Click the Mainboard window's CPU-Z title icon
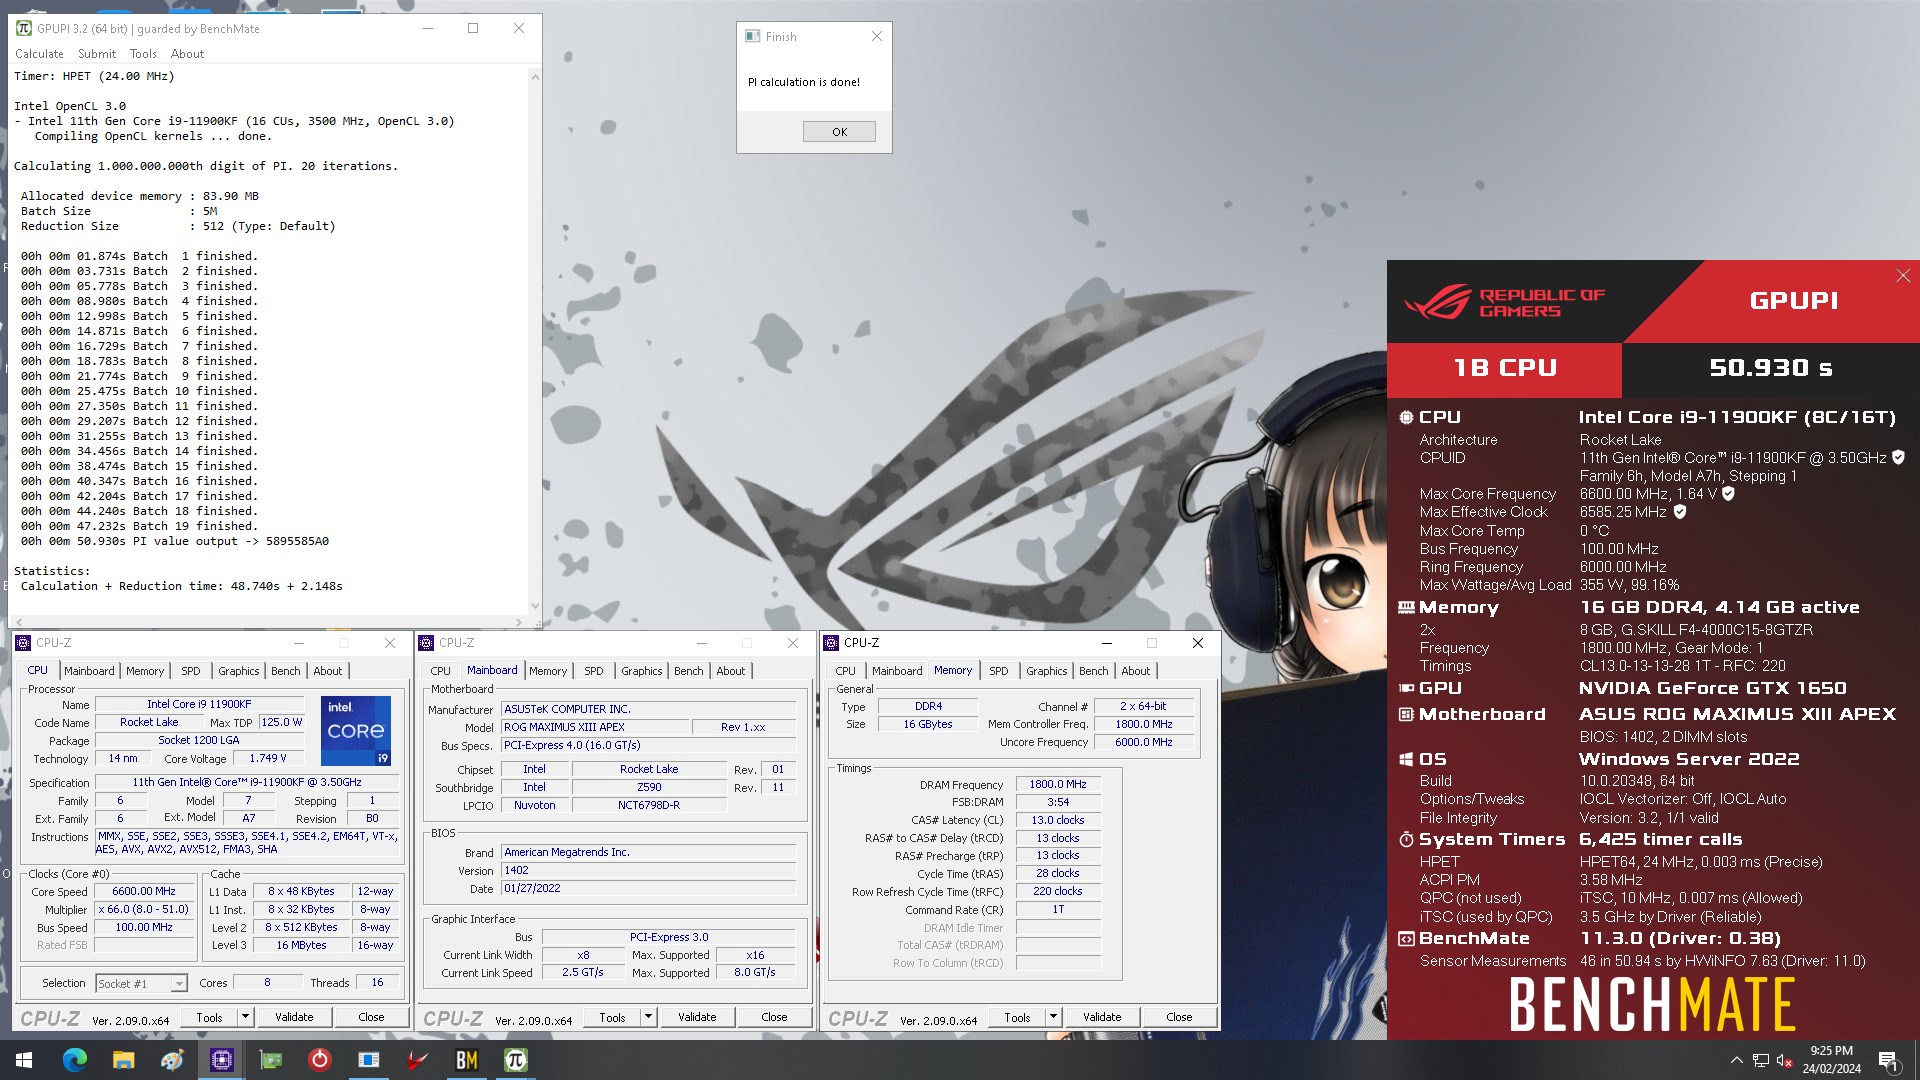 pyautogui.click(x=427, y=643)
